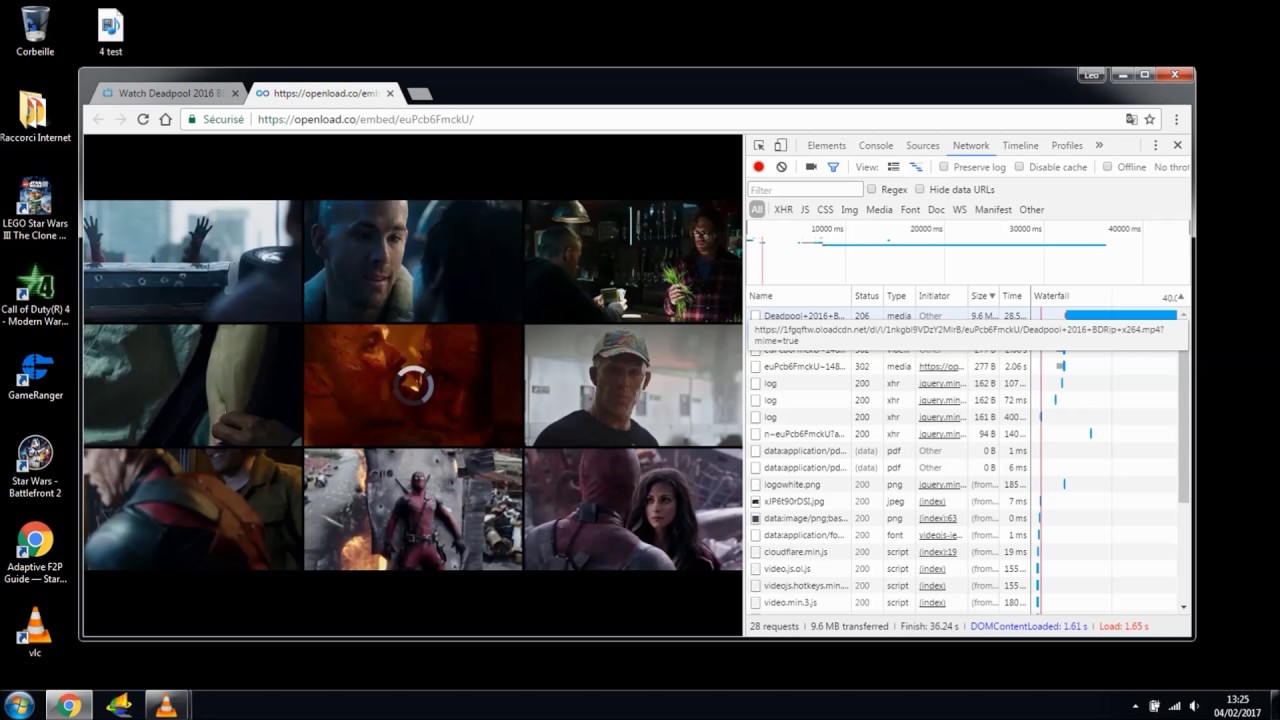This screenshot has width=1280, height=720.
Task: Bookmark this page with the star icon
Action: 1150,119
